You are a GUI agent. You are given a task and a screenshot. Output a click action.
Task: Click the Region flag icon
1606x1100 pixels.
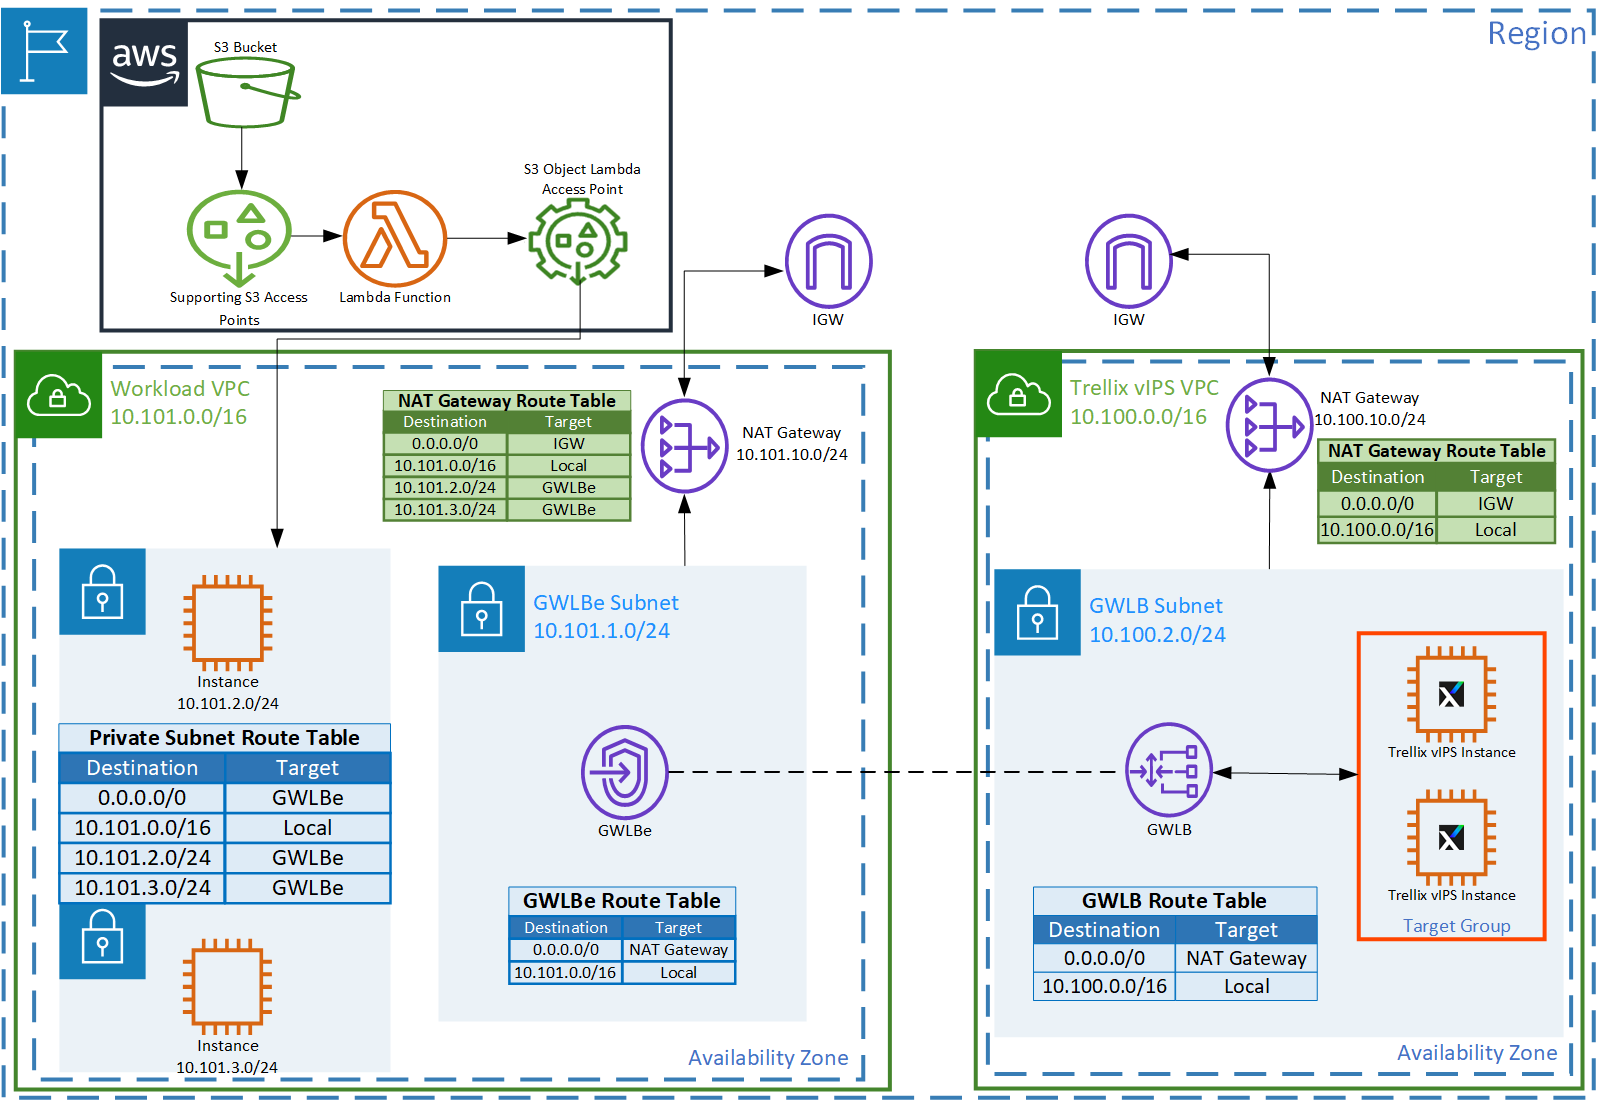(x=44, y=51)
